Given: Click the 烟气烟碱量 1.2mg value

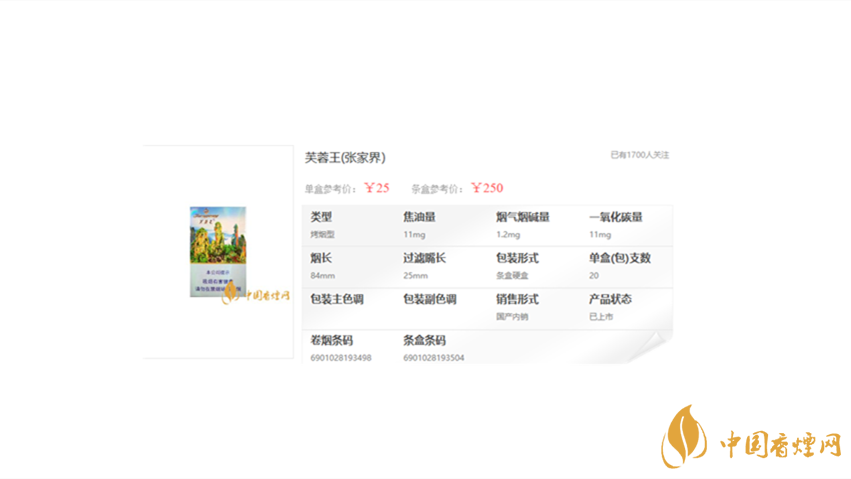Looking at the screenshot, I should pos(508,234).
